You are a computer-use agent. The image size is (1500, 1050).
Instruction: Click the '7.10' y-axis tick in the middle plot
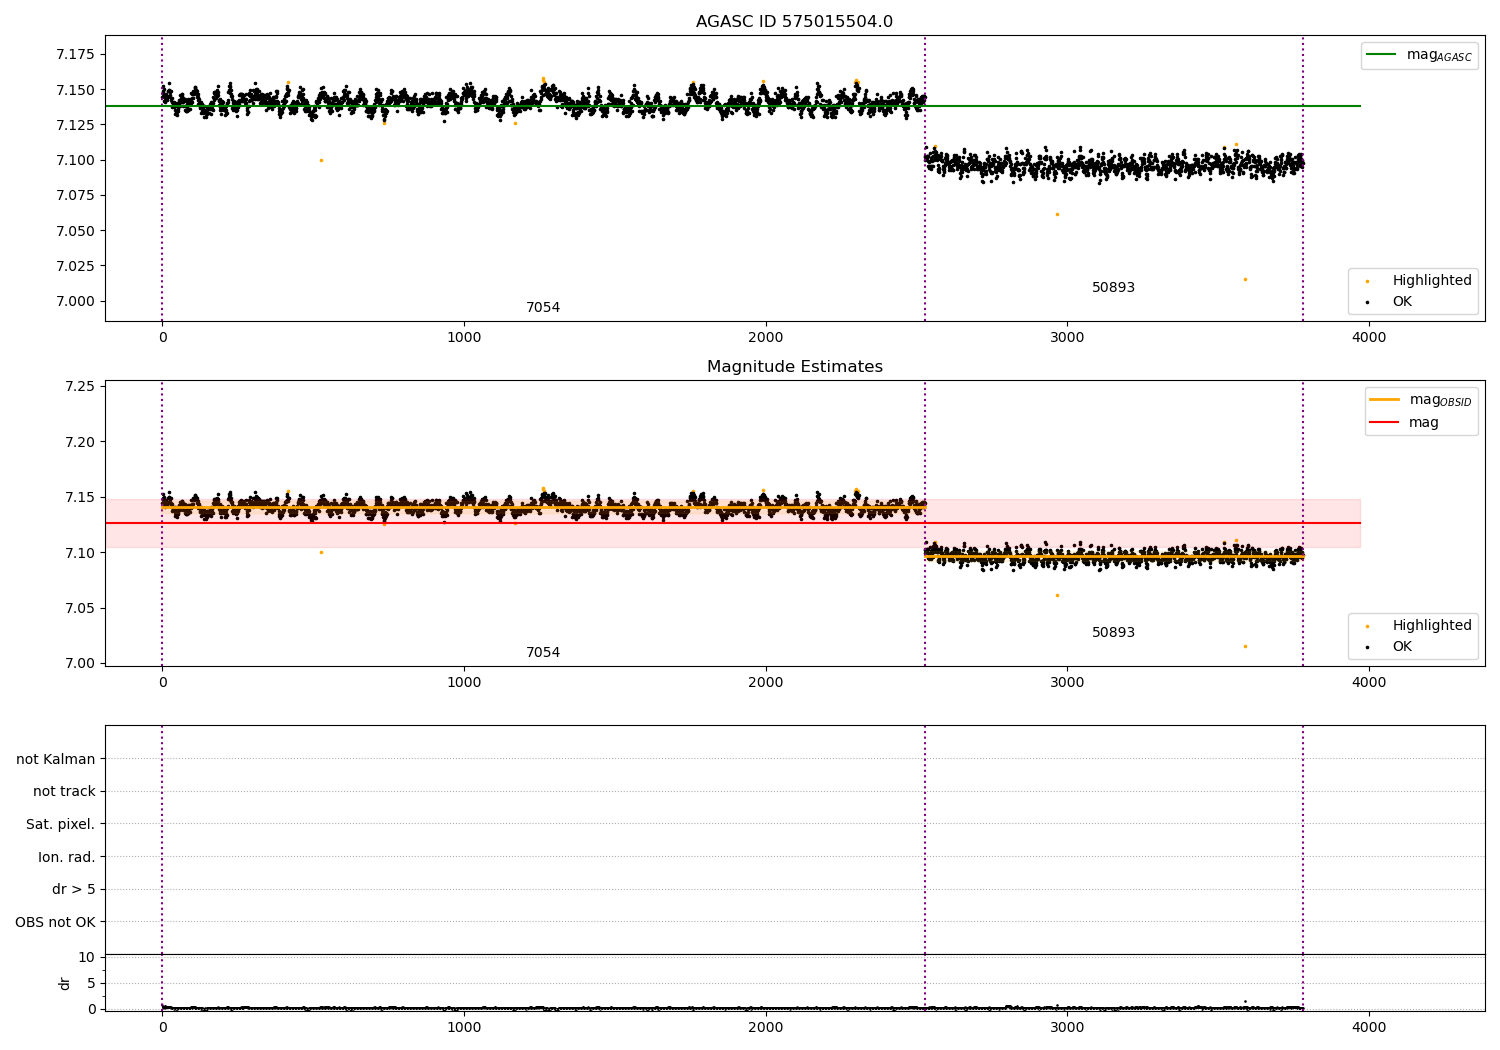(x=79, y=553)
